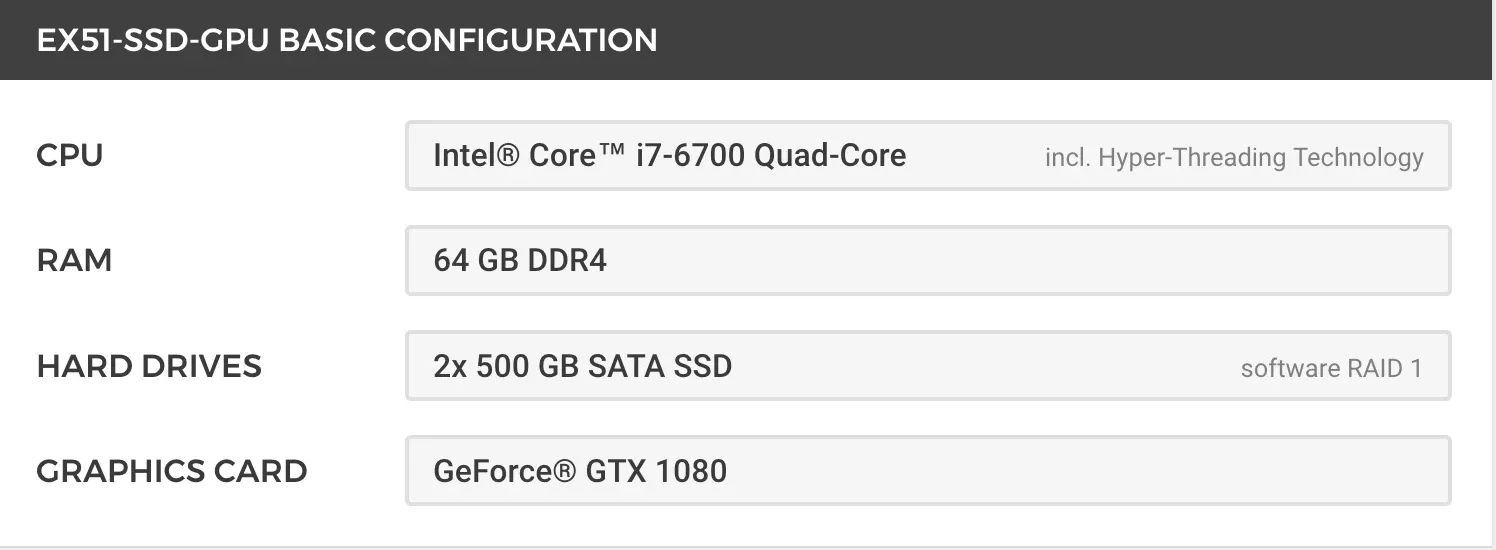
Task: Click the RAM label
Action: [74, 261]
